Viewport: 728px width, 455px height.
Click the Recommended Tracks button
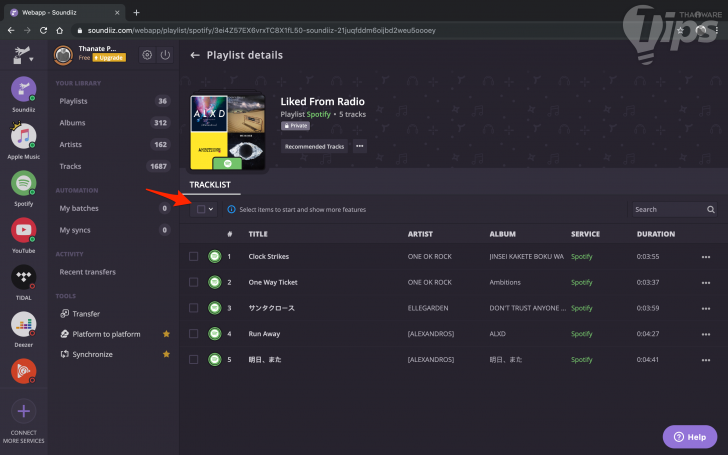(314, 146)
